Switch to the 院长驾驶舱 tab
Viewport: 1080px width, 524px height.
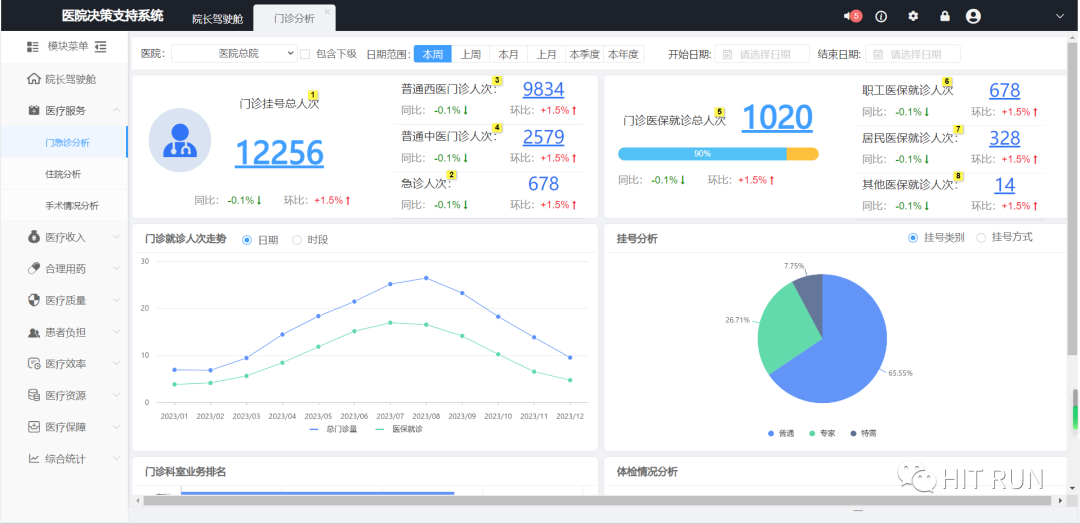217,18
